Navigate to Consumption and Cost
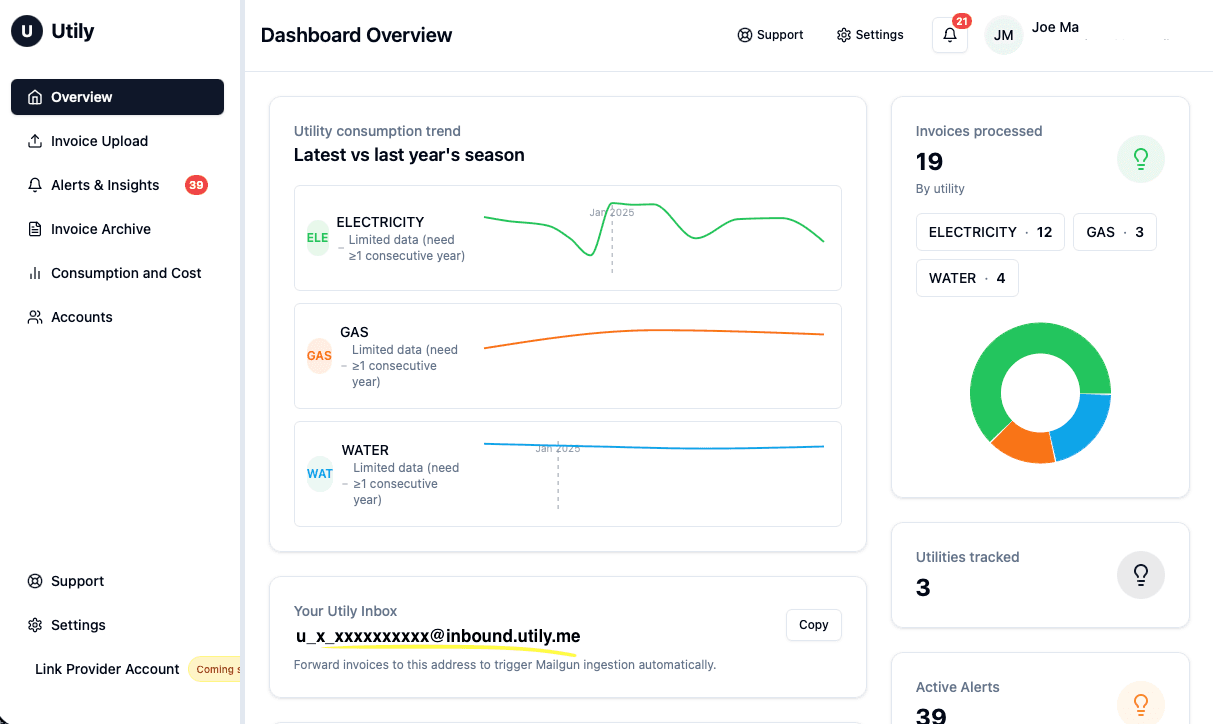The width and height of the screenshot is (1213, 724). pos(126,273)
